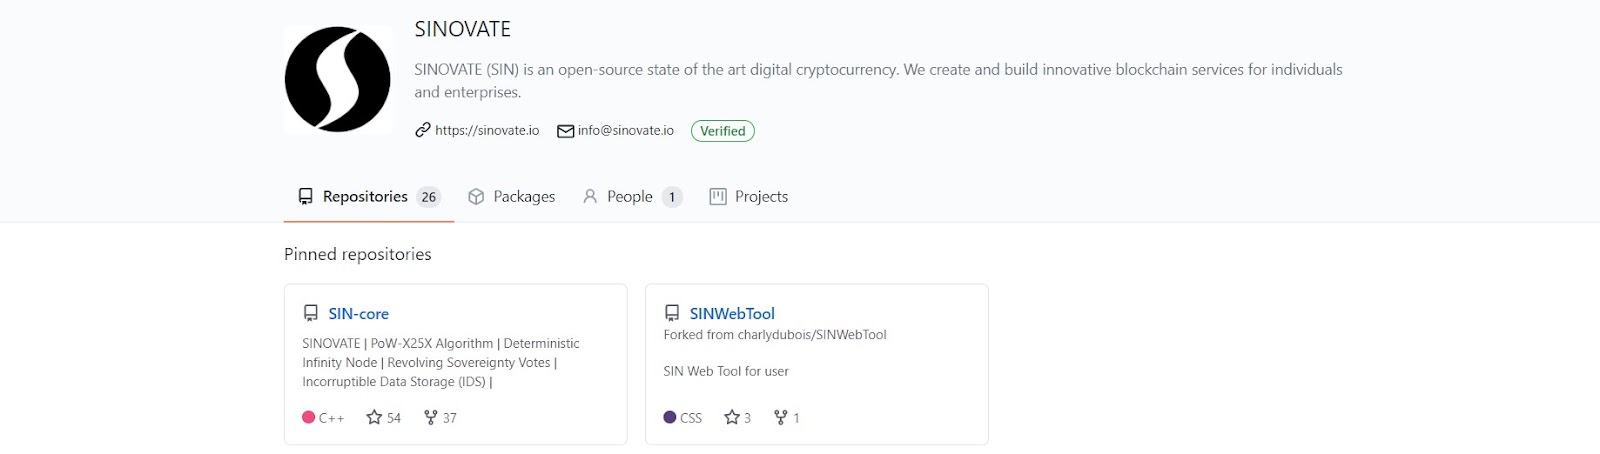The image size is (1600, 454).
Task: Click the green Verified badge
Action: 723,131
